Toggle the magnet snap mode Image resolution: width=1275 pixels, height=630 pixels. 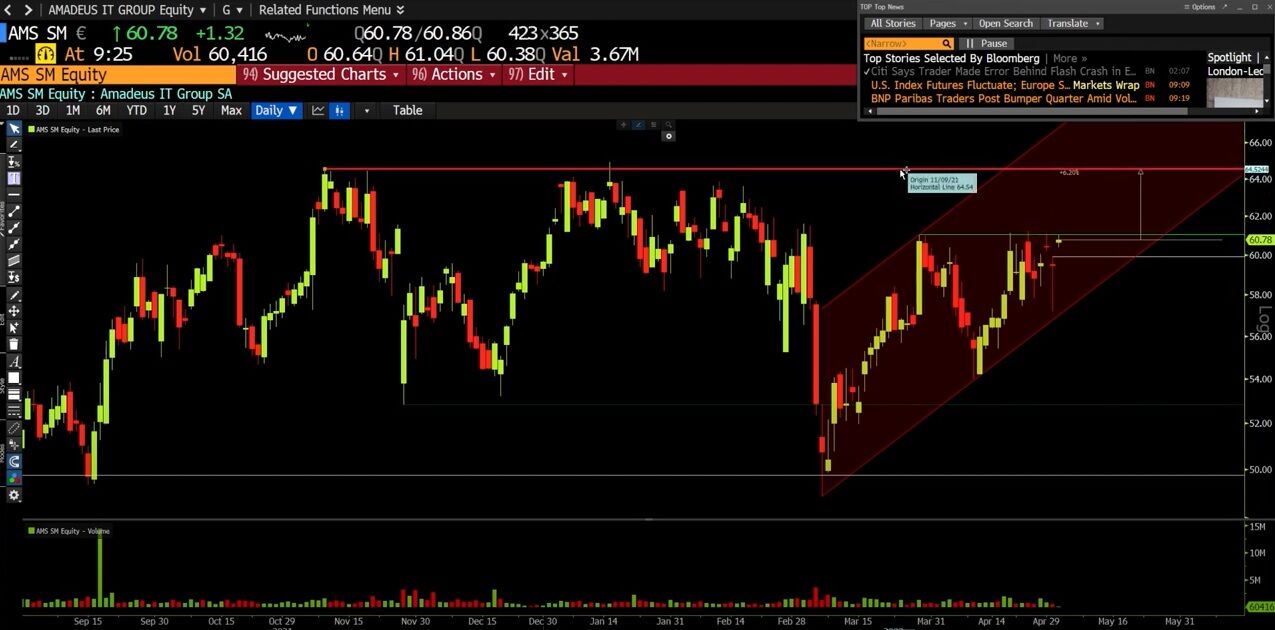14,460
